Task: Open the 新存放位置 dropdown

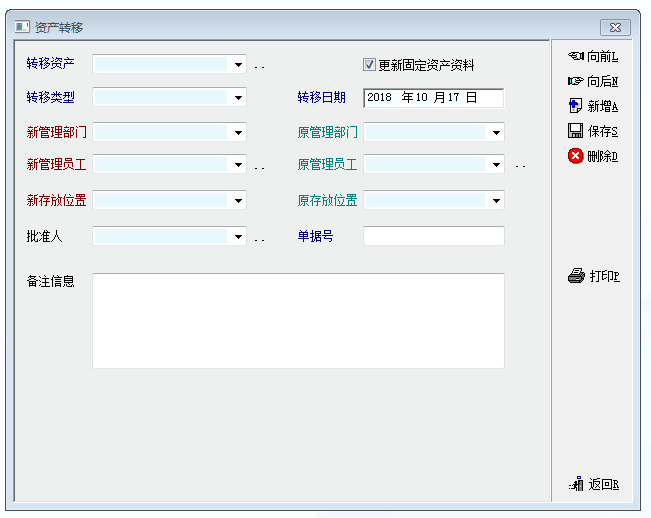Action: tap(238, 201)
